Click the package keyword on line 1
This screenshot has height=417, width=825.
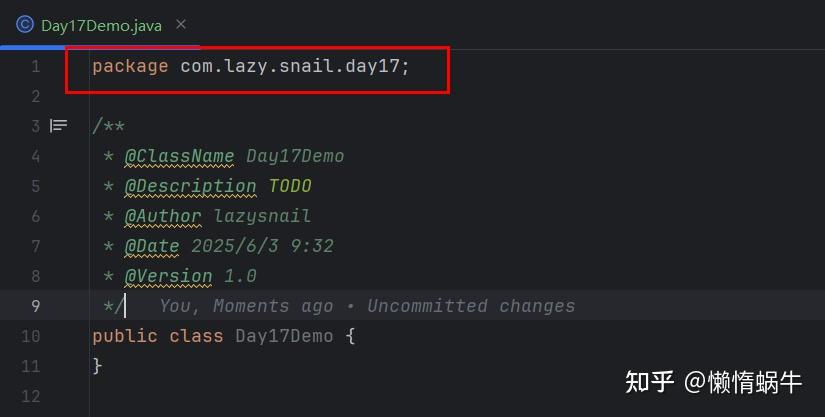[130, 66]
